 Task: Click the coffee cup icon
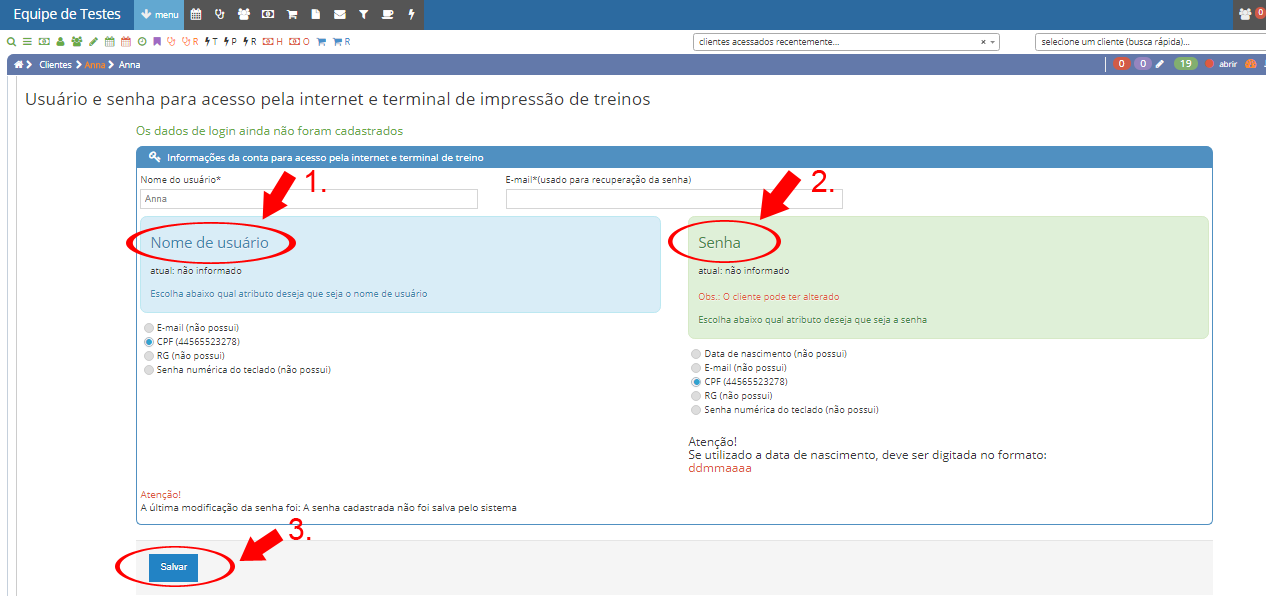[387, 15]
